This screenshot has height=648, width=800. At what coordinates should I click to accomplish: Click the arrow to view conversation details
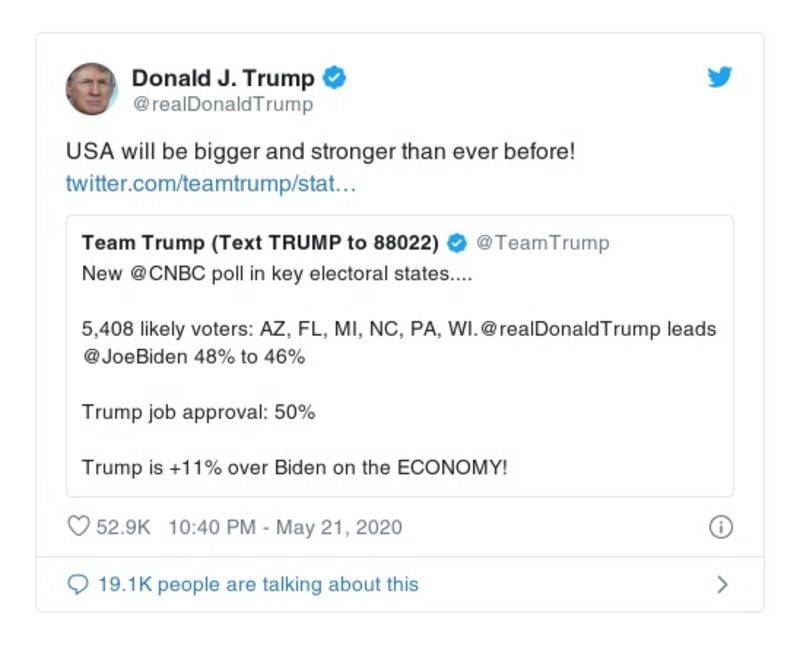tap(721, 583)
